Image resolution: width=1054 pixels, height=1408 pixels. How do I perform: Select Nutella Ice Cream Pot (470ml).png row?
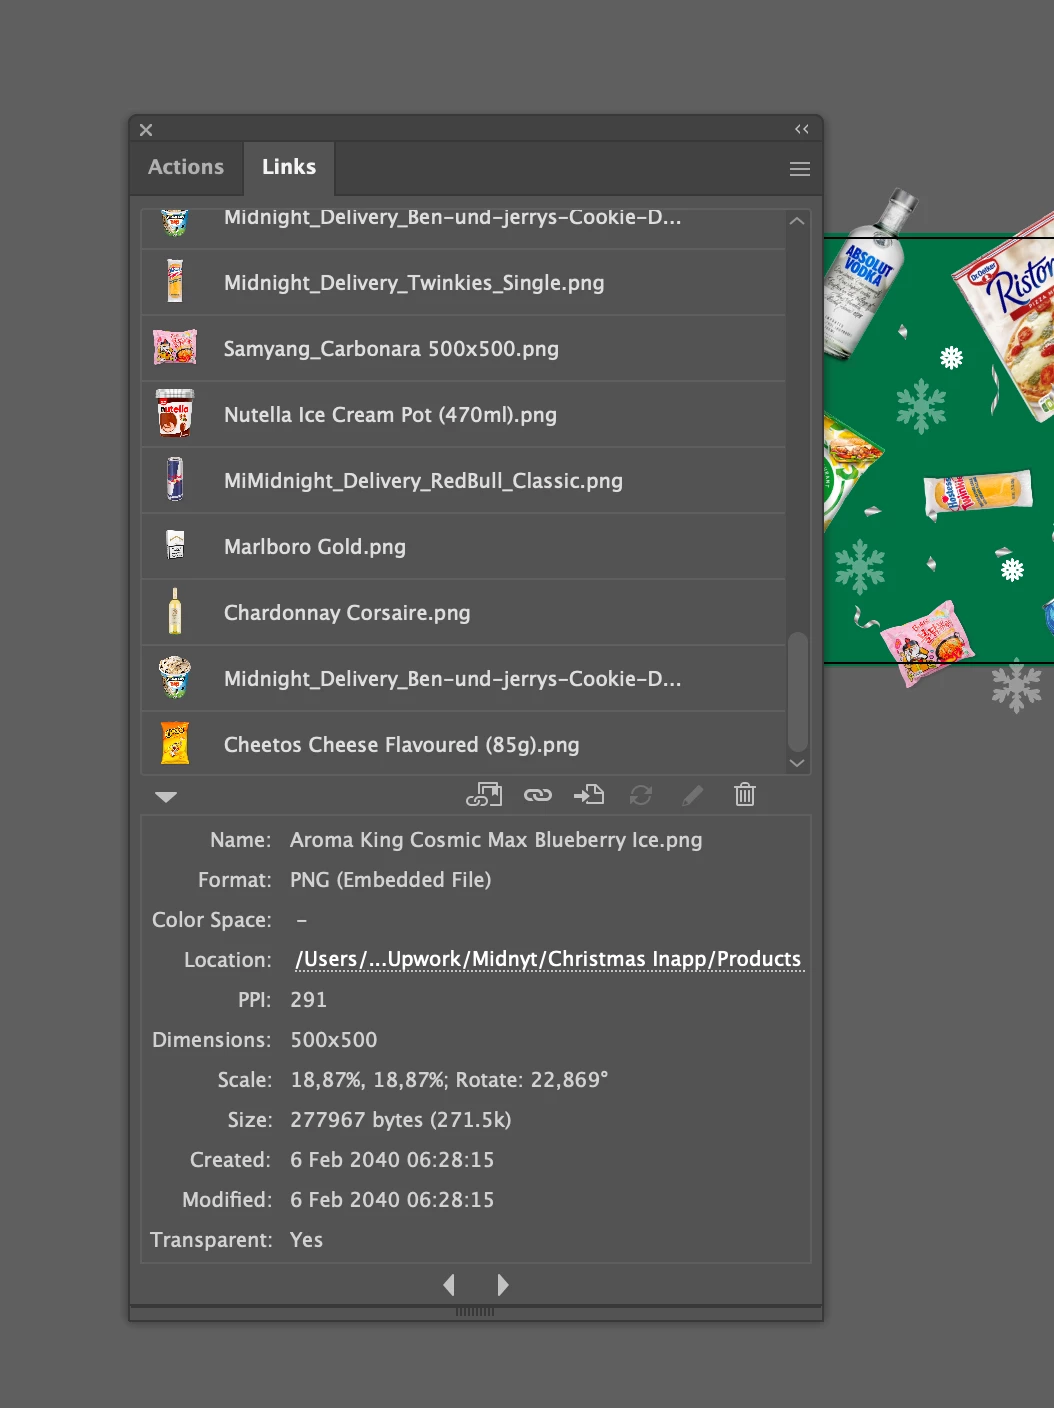click(x=464, y=415)
